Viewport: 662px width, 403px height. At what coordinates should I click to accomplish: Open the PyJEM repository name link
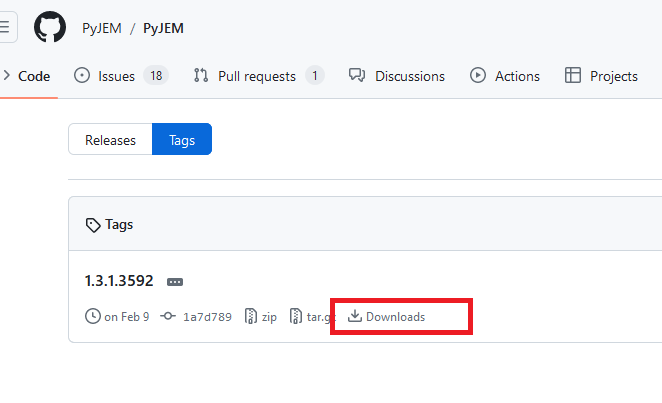coord(163,28)
